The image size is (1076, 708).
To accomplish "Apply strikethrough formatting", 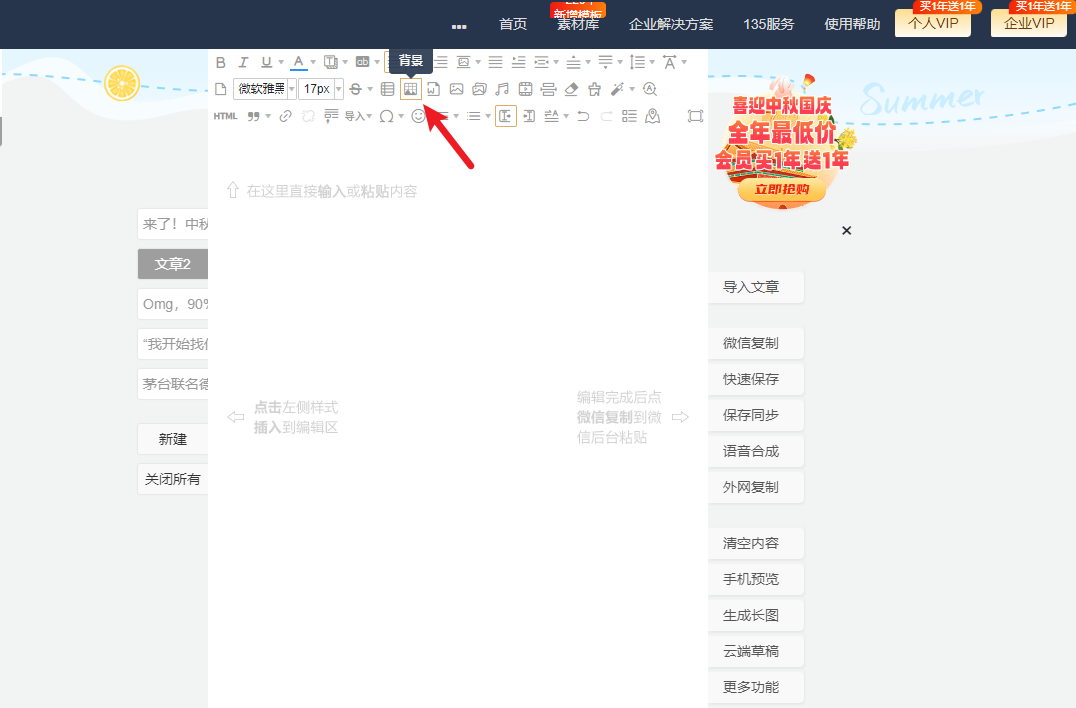I will pyautogui.click(x=355, y=89).
